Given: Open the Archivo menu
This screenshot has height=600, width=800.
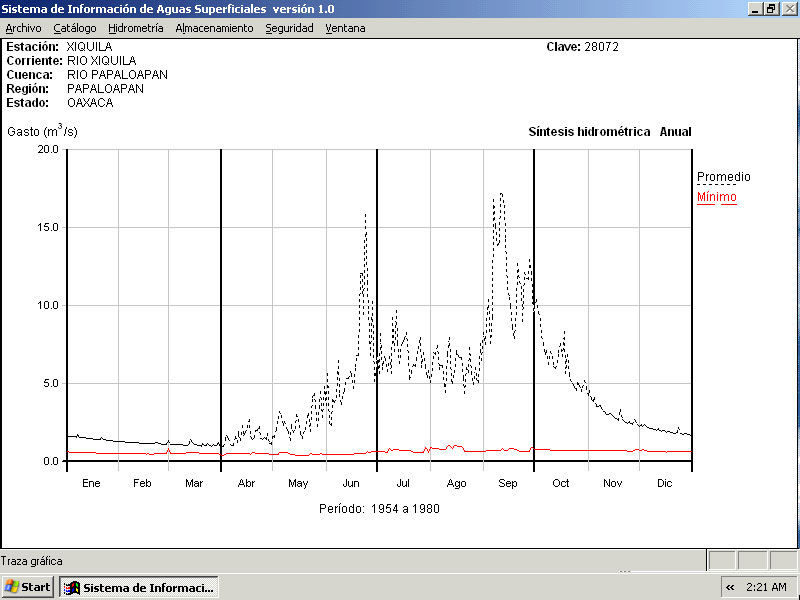Looking at the screenshot, I should point(24,28).
